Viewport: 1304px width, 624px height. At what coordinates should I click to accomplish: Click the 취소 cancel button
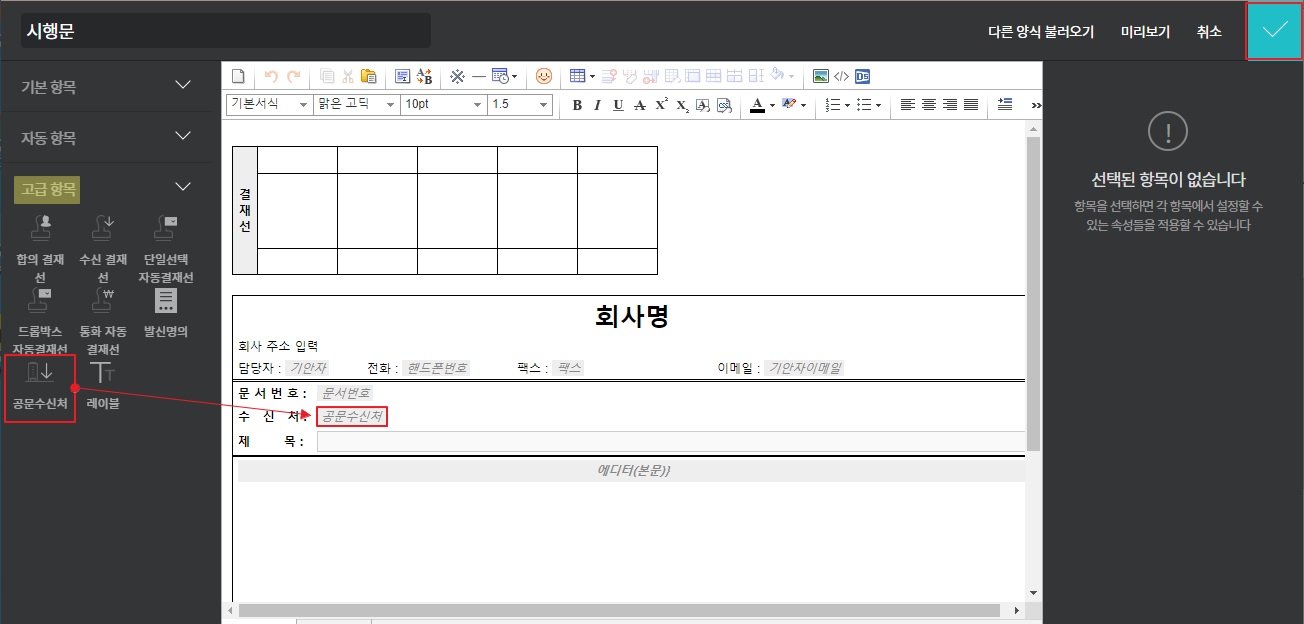(x=1209, y=32)
